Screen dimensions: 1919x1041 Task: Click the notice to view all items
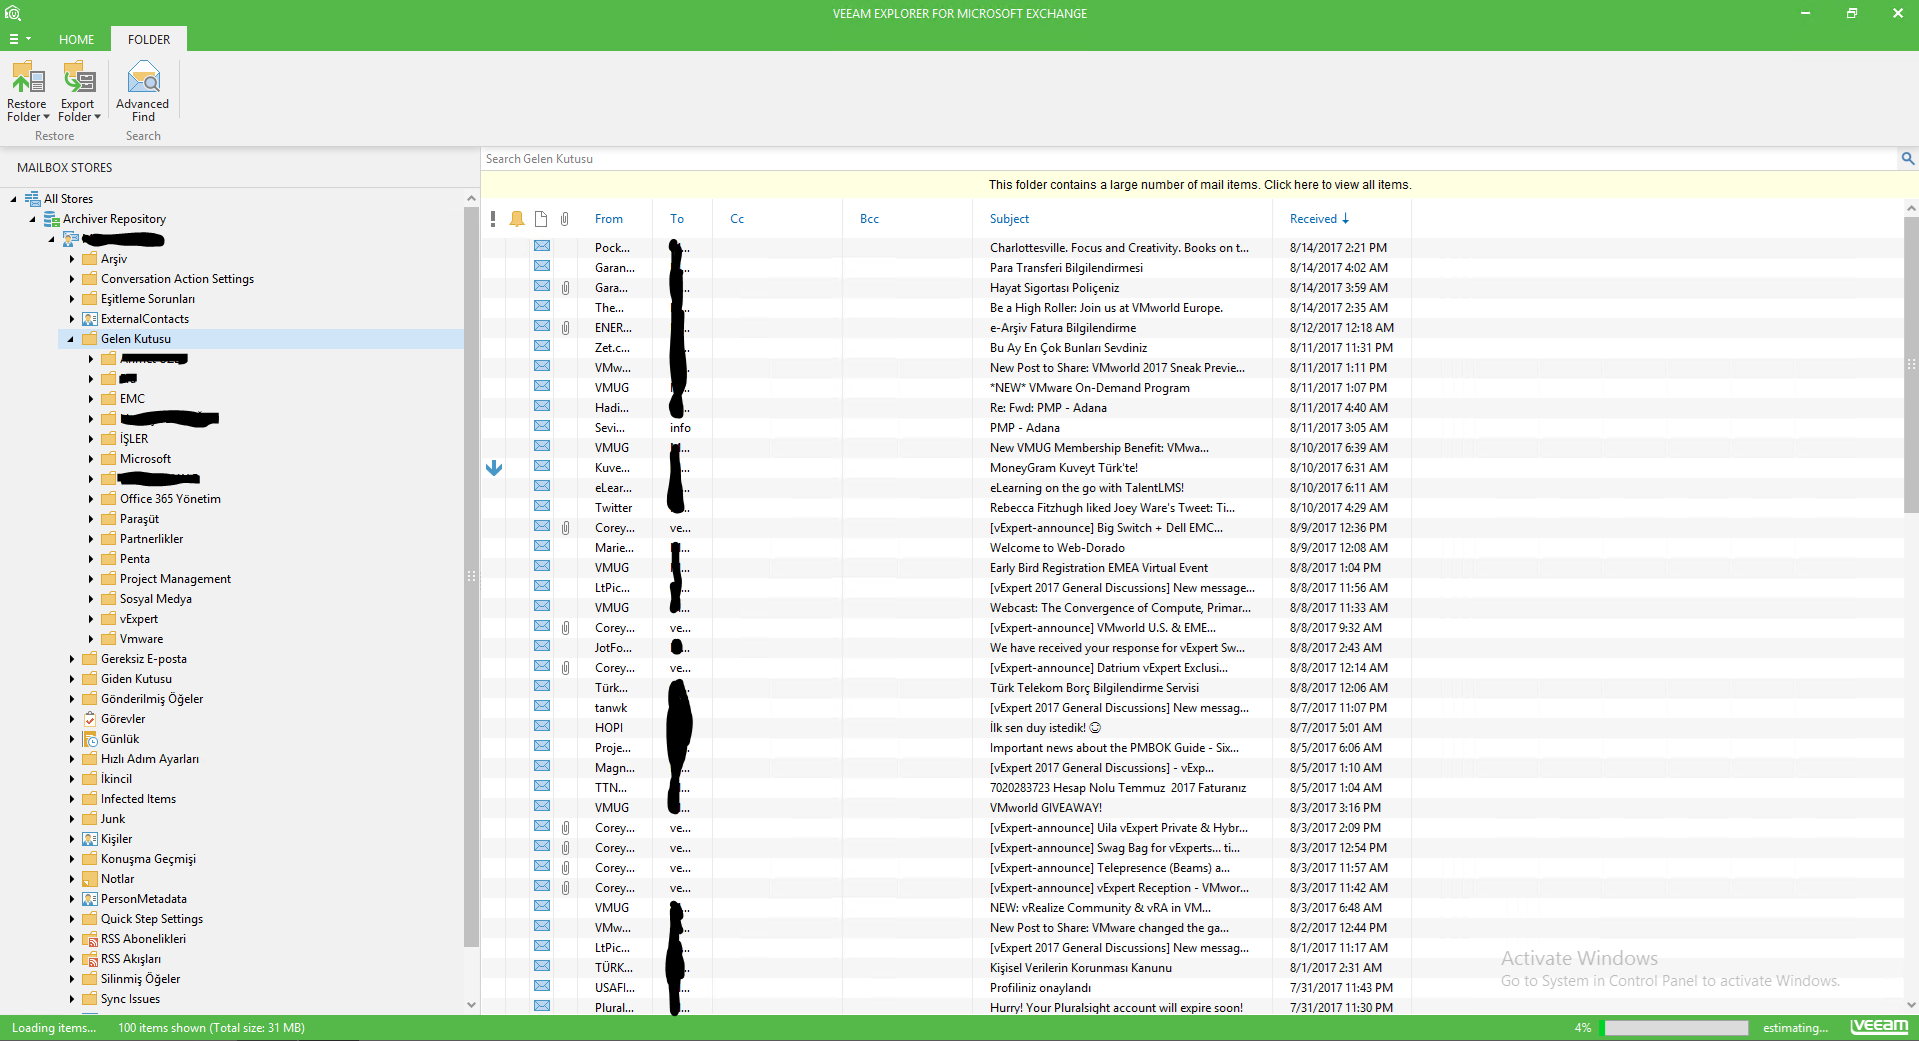coord(1199,185)
